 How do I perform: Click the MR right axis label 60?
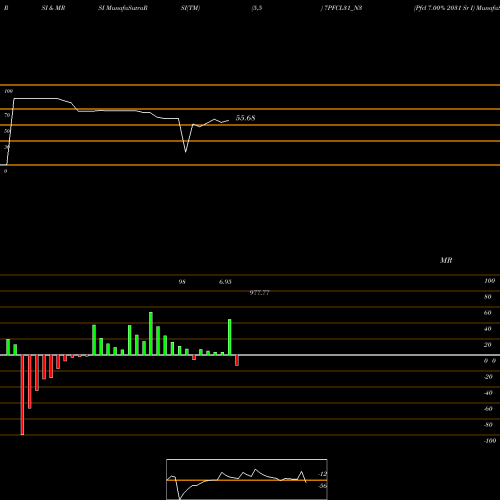click(x=488, y=313)
